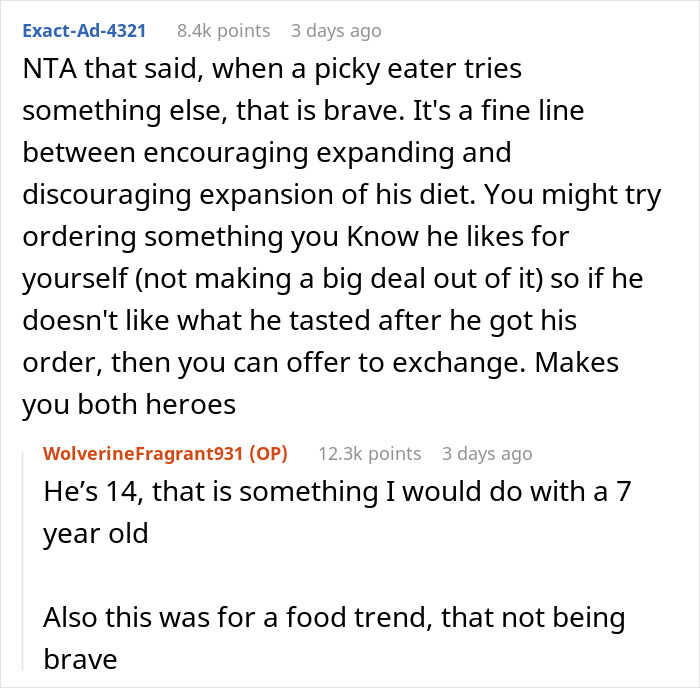Open the Exact-Ad-4321 user profile
700x688 pixels.
[x=84, y=31]
